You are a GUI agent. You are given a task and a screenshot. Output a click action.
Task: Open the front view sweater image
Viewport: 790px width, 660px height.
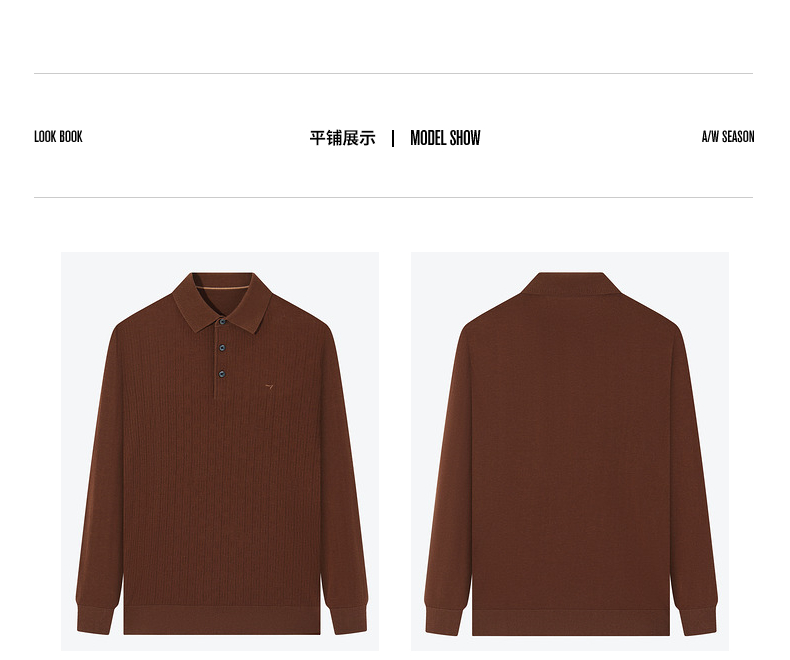tap(220, 451)
